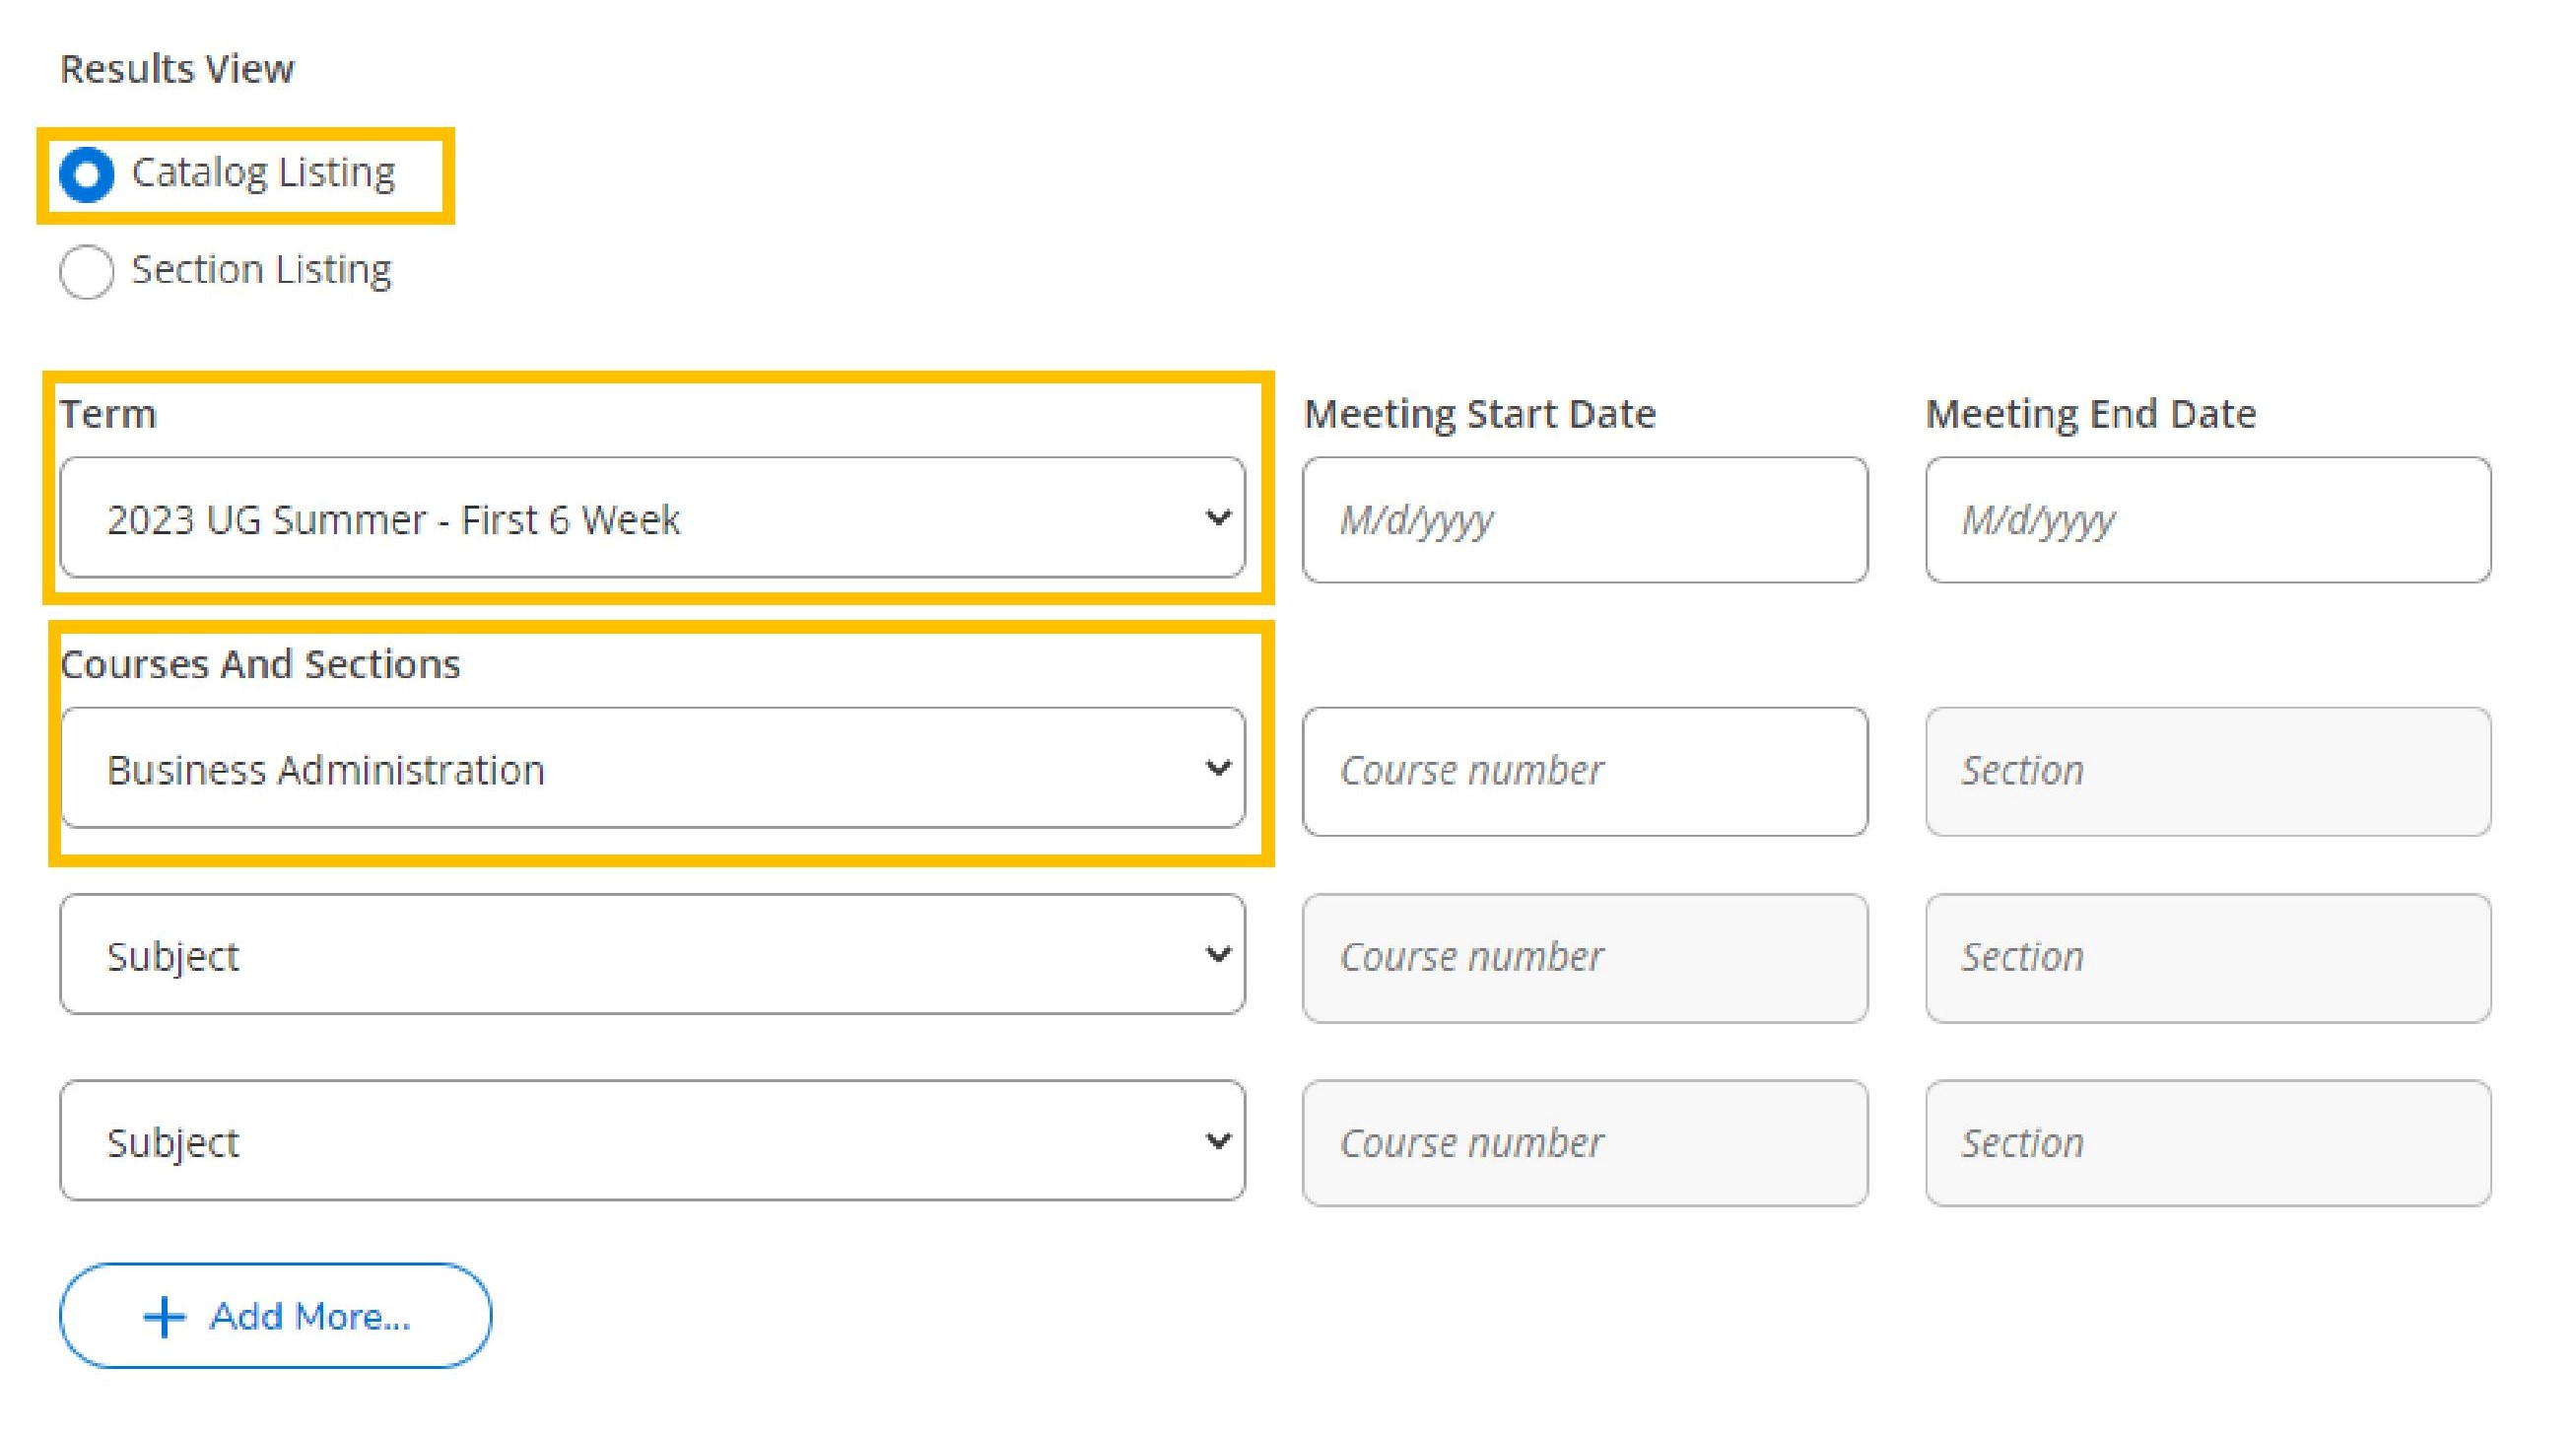
Task: Click the chevron on Business Administration dropdown
Action: [1218, 769]
